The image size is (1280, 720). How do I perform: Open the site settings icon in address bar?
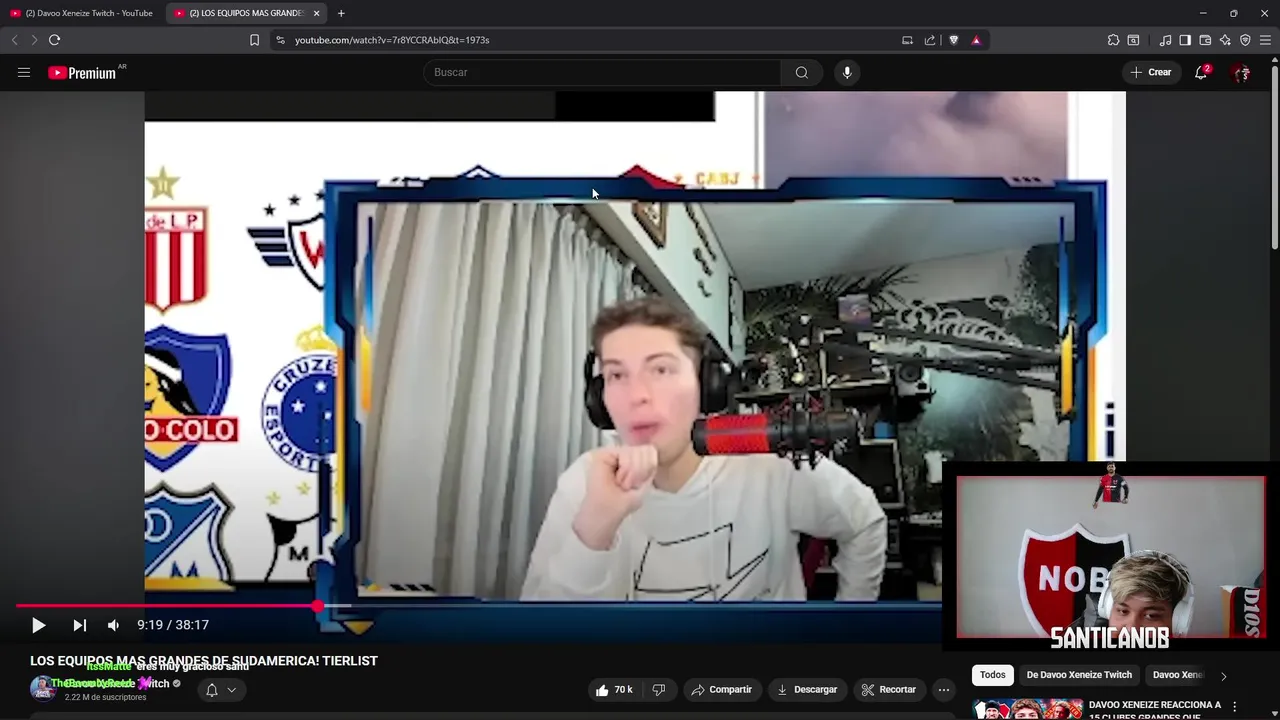click(x=280, y=40)
